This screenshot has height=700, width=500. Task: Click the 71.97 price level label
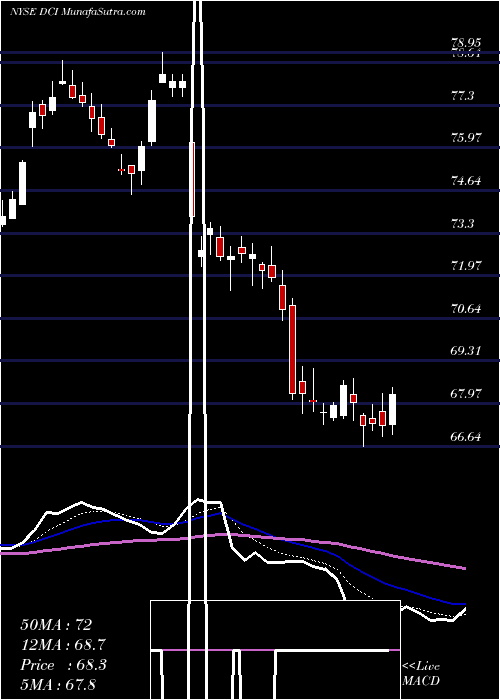(466, 266)
